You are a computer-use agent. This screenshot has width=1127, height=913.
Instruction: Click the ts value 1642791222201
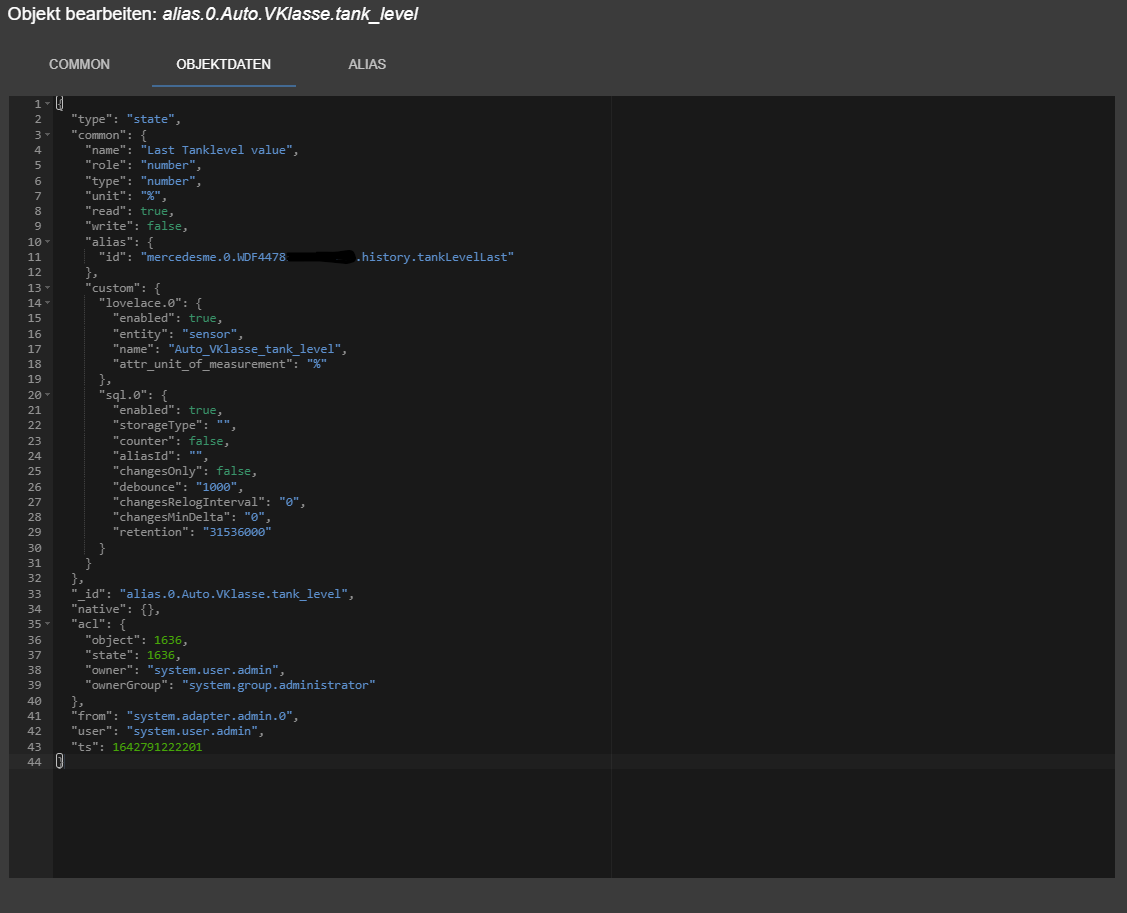157,747
